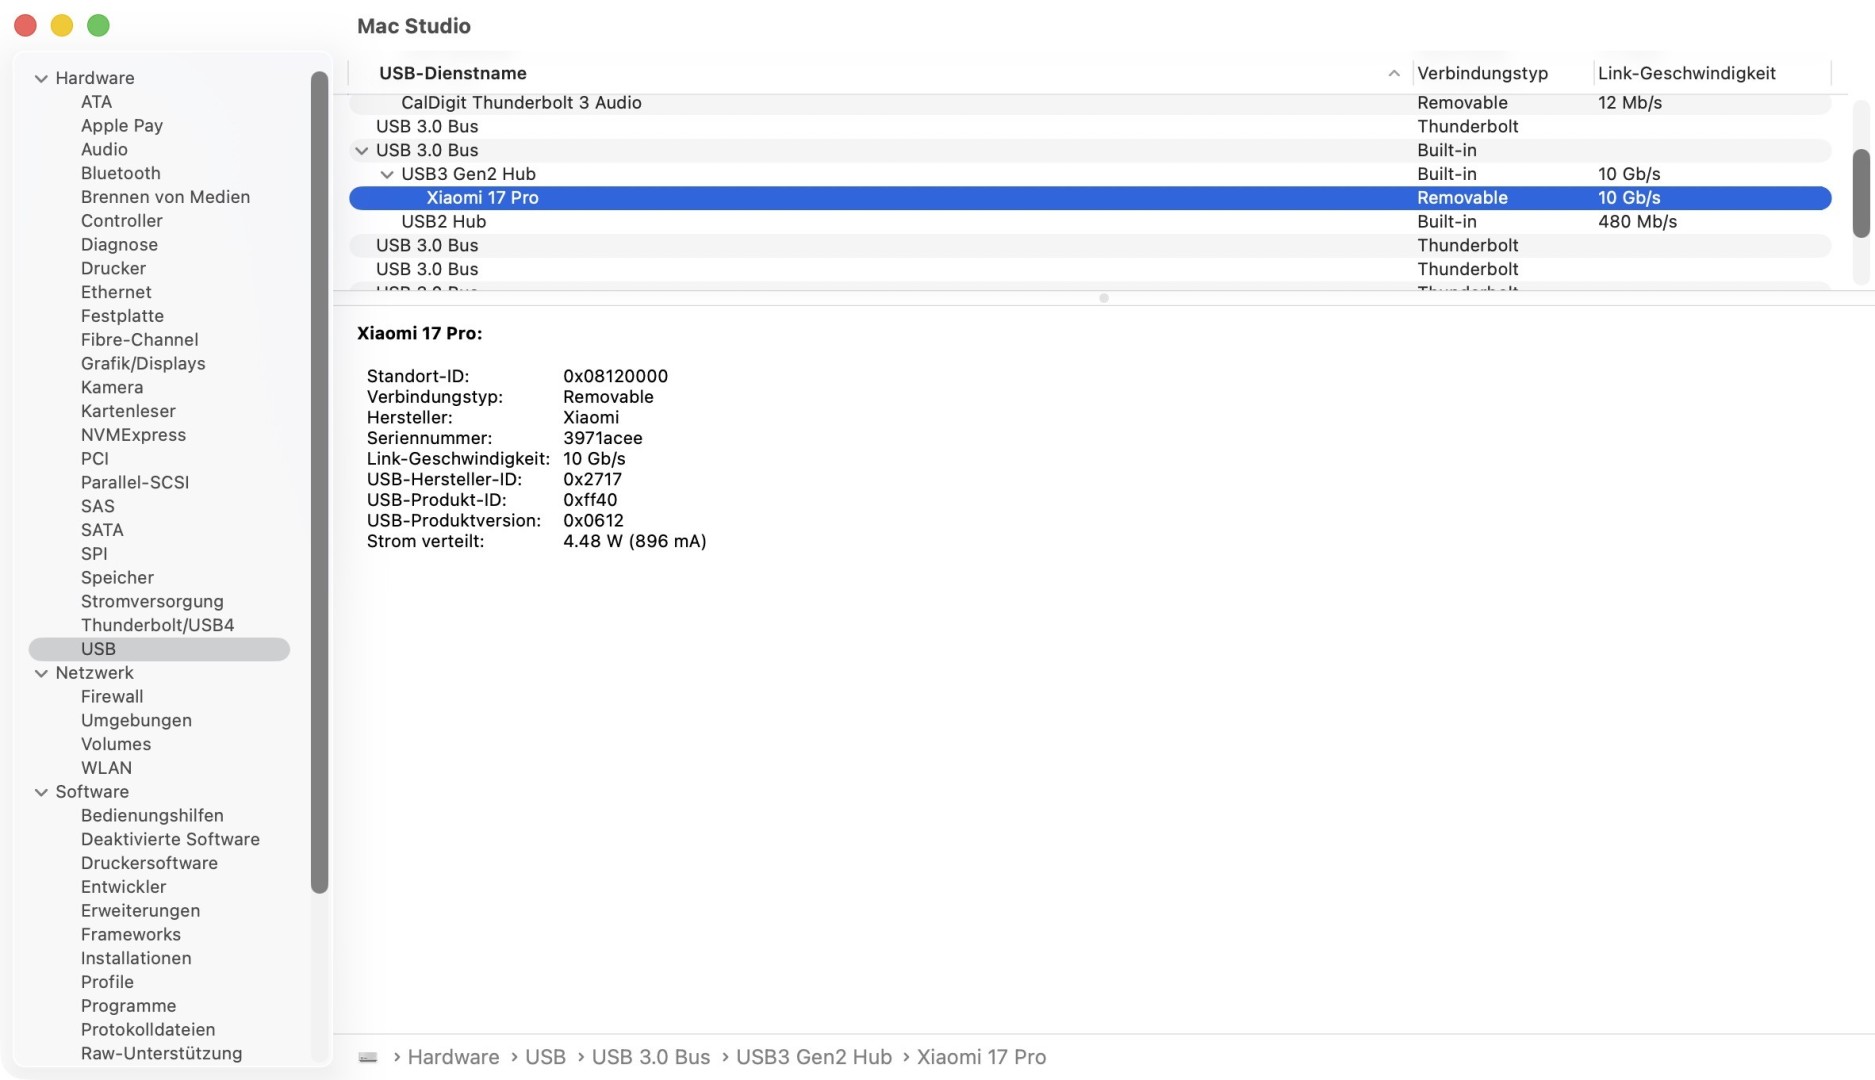Open Firewall under Netzwerk
The height and width of the screenshot is (1080, 1875).
(x=112, y=697)
